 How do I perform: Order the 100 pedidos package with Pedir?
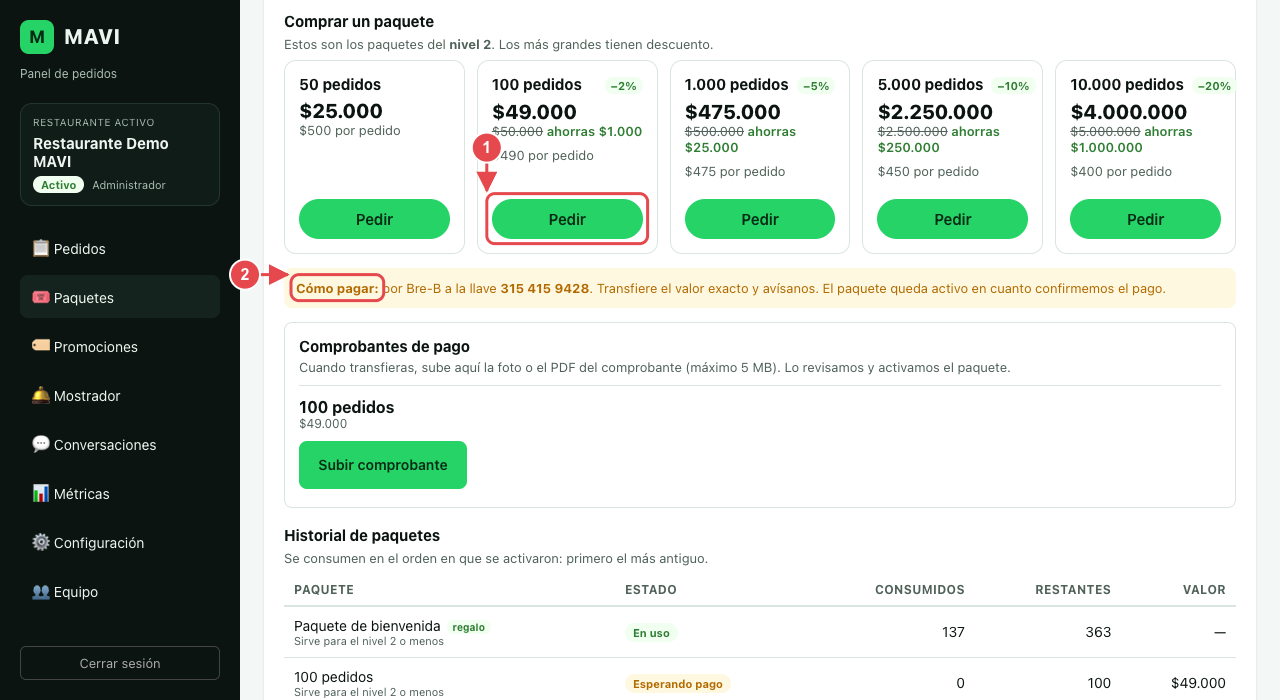[567, 219]
